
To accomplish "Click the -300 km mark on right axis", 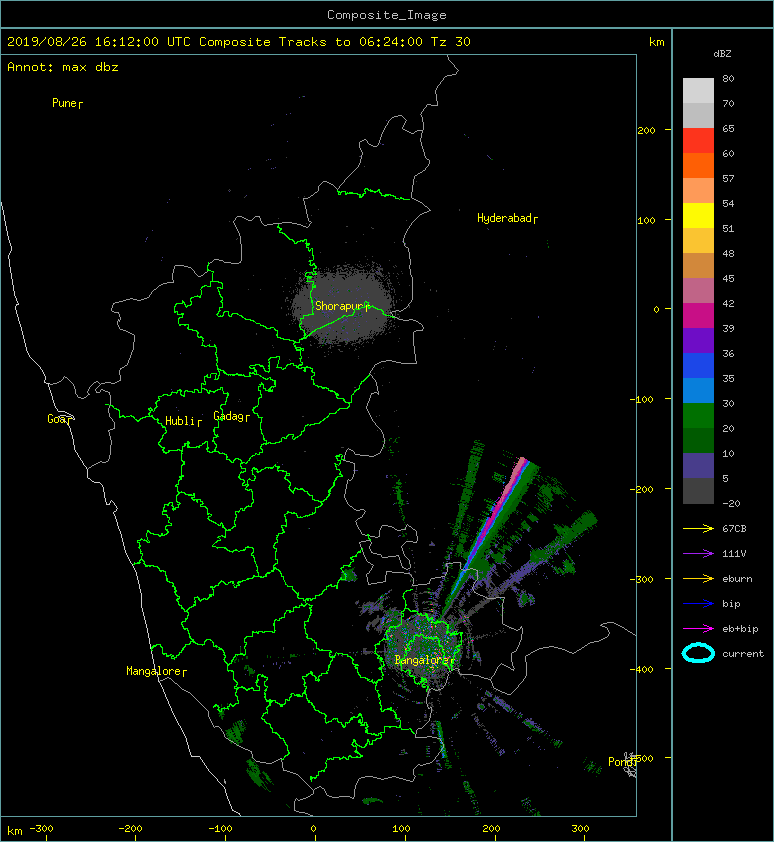I will click(x=641, y=579).
